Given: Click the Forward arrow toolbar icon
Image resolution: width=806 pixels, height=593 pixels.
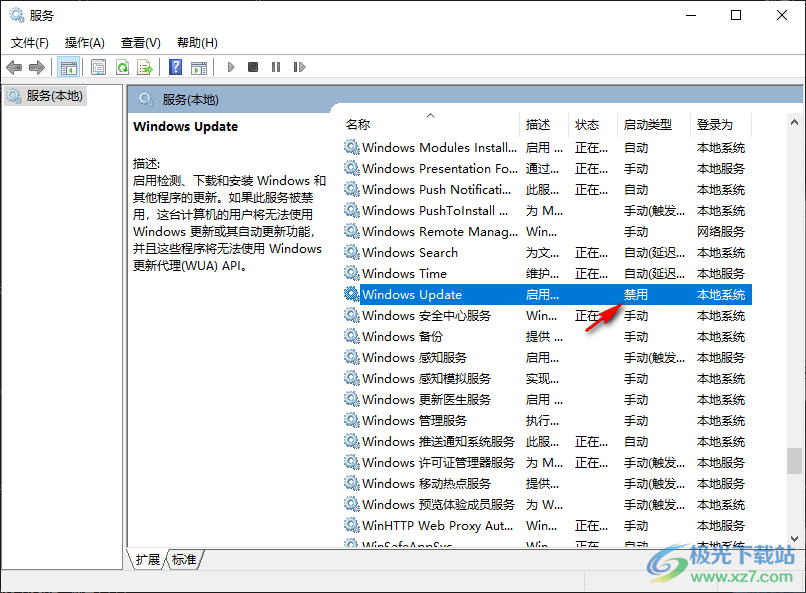Looking at the screenshot, I should click(x=37, y=67).
